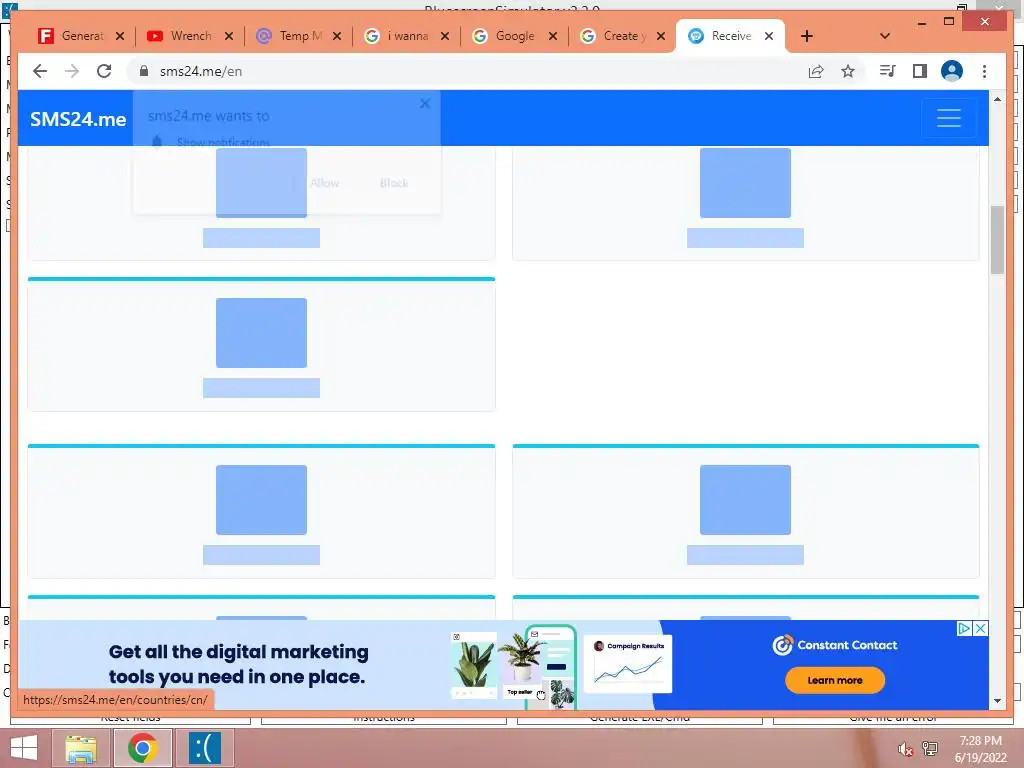The width and height of the screenshot is (1024, 768).
Task: Open the SMS24.me hamburger menu
Action: point(949,118)
